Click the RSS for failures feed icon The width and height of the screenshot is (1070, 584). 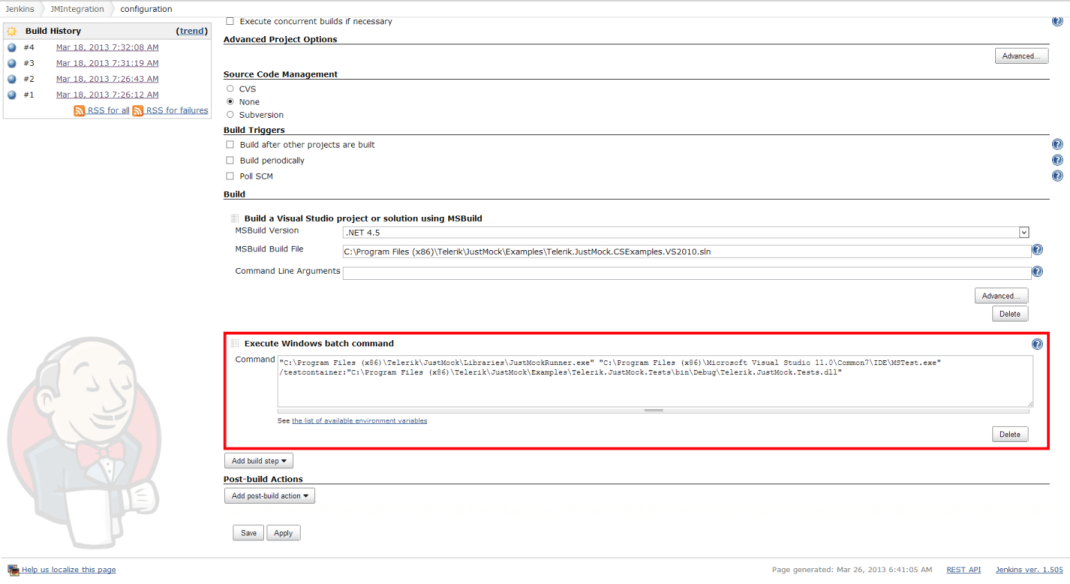(x=139, y=110)
